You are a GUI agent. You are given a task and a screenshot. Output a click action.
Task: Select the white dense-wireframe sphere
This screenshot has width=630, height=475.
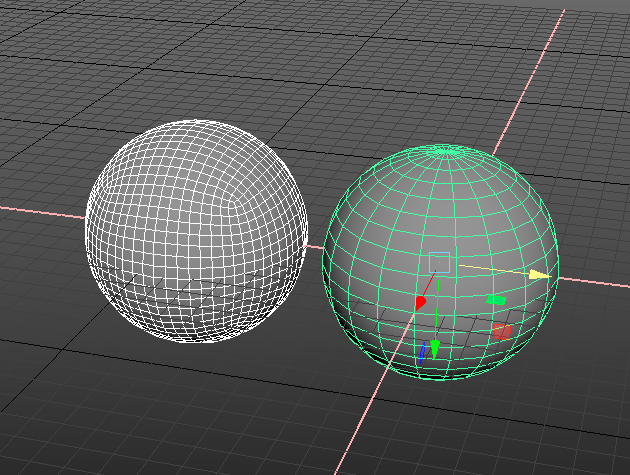197,231
